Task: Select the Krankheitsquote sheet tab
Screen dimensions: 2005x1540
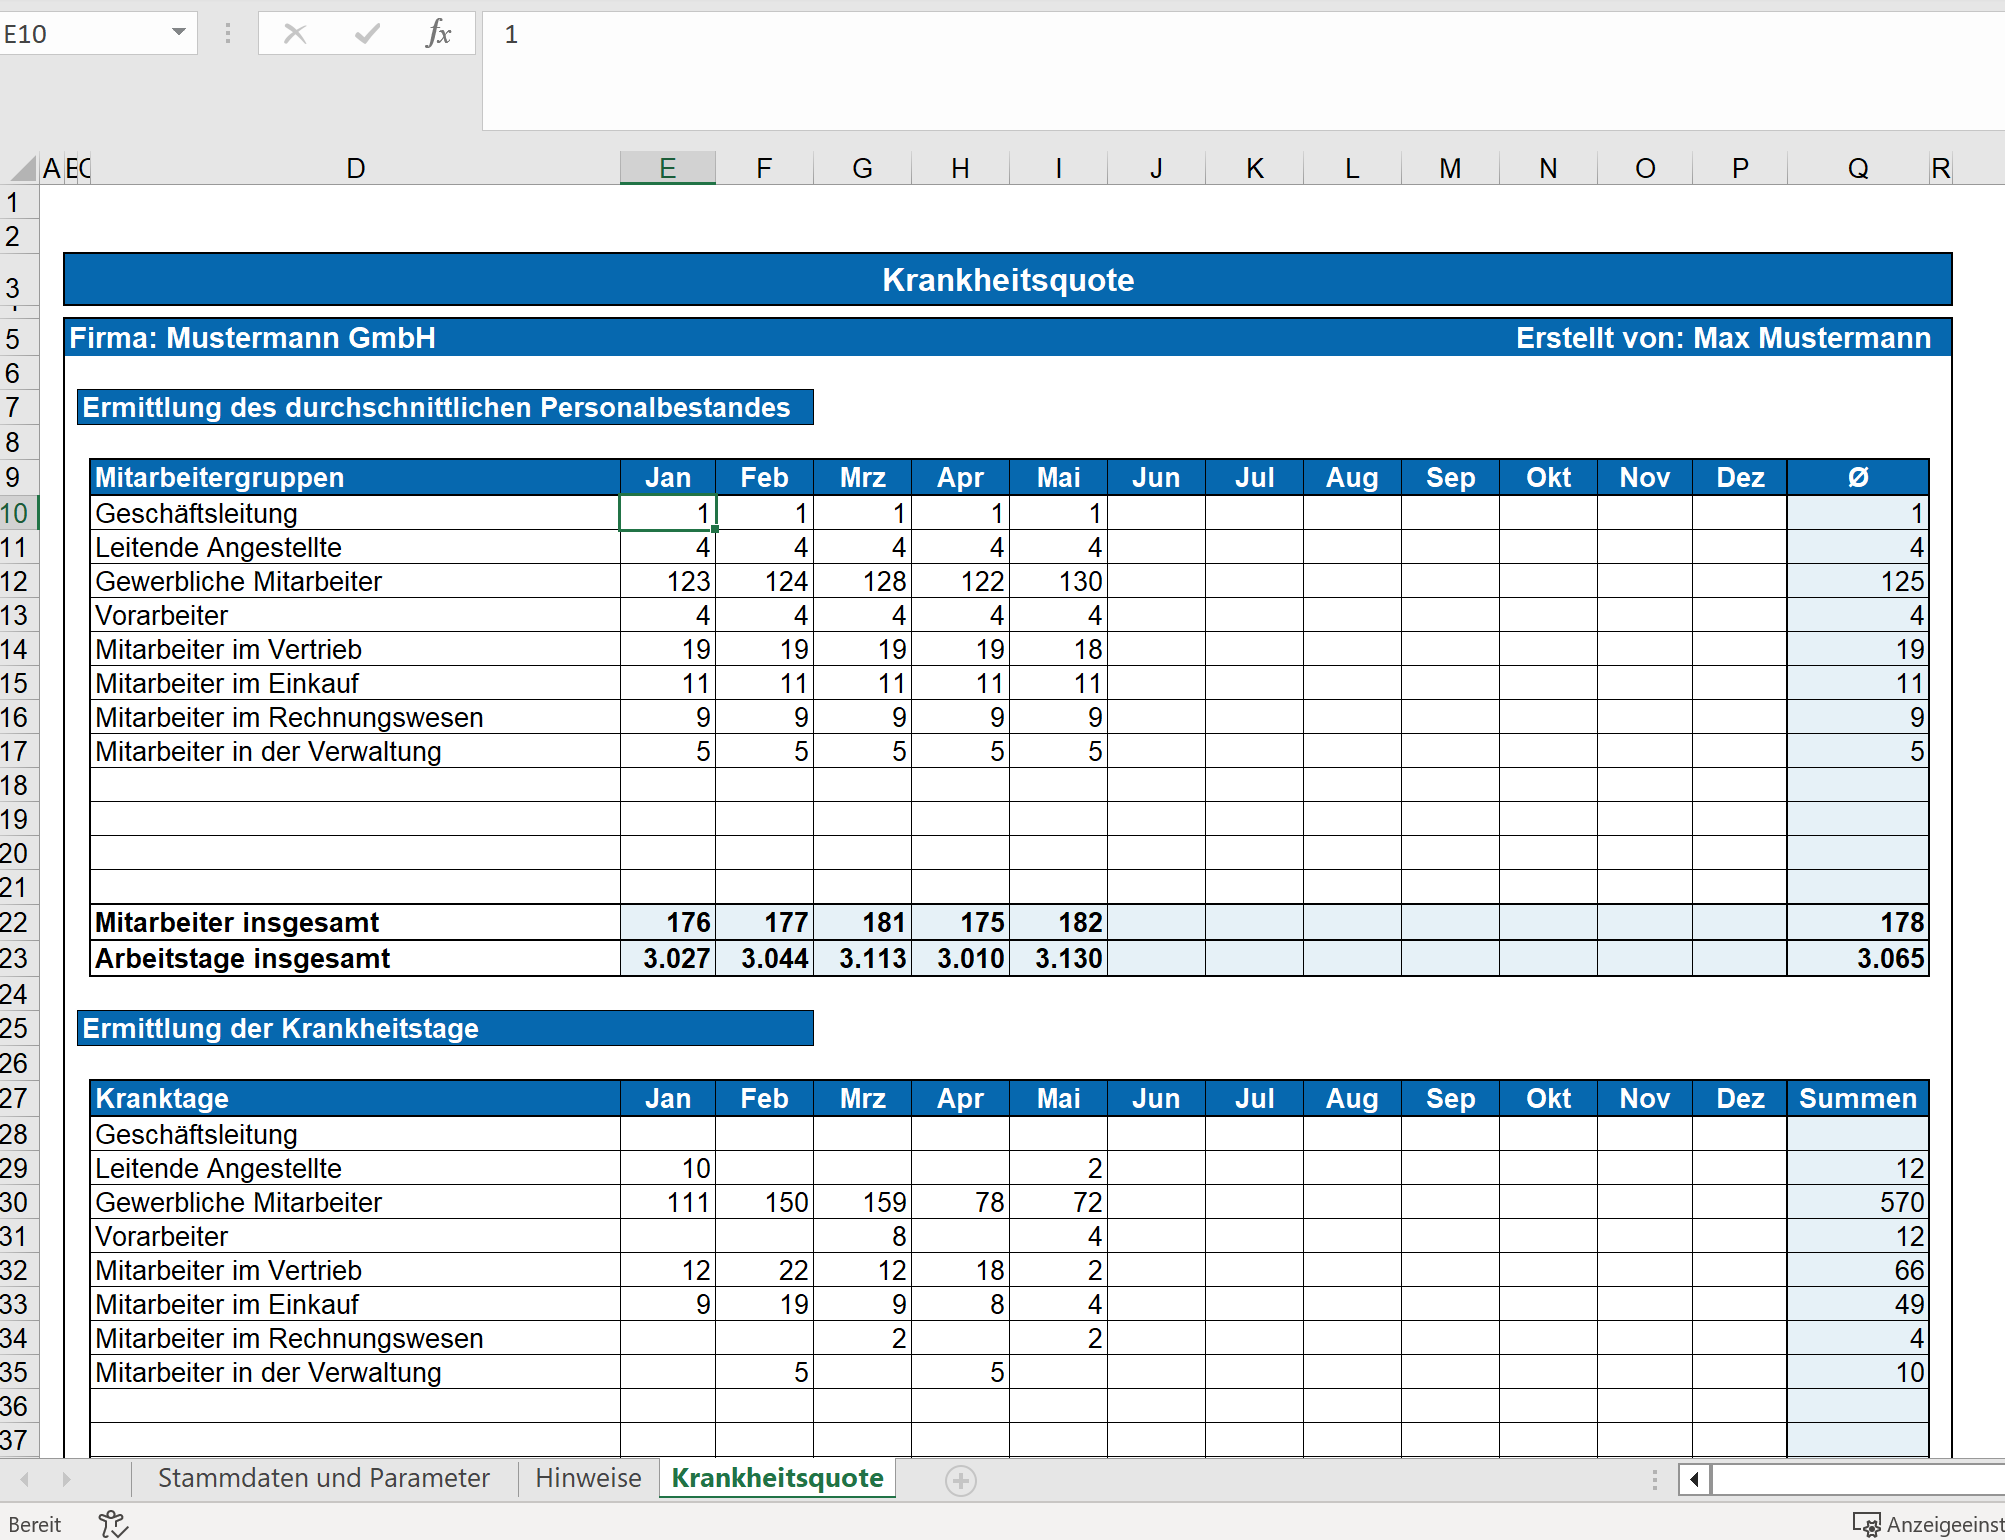Action: coord(777,1478)
